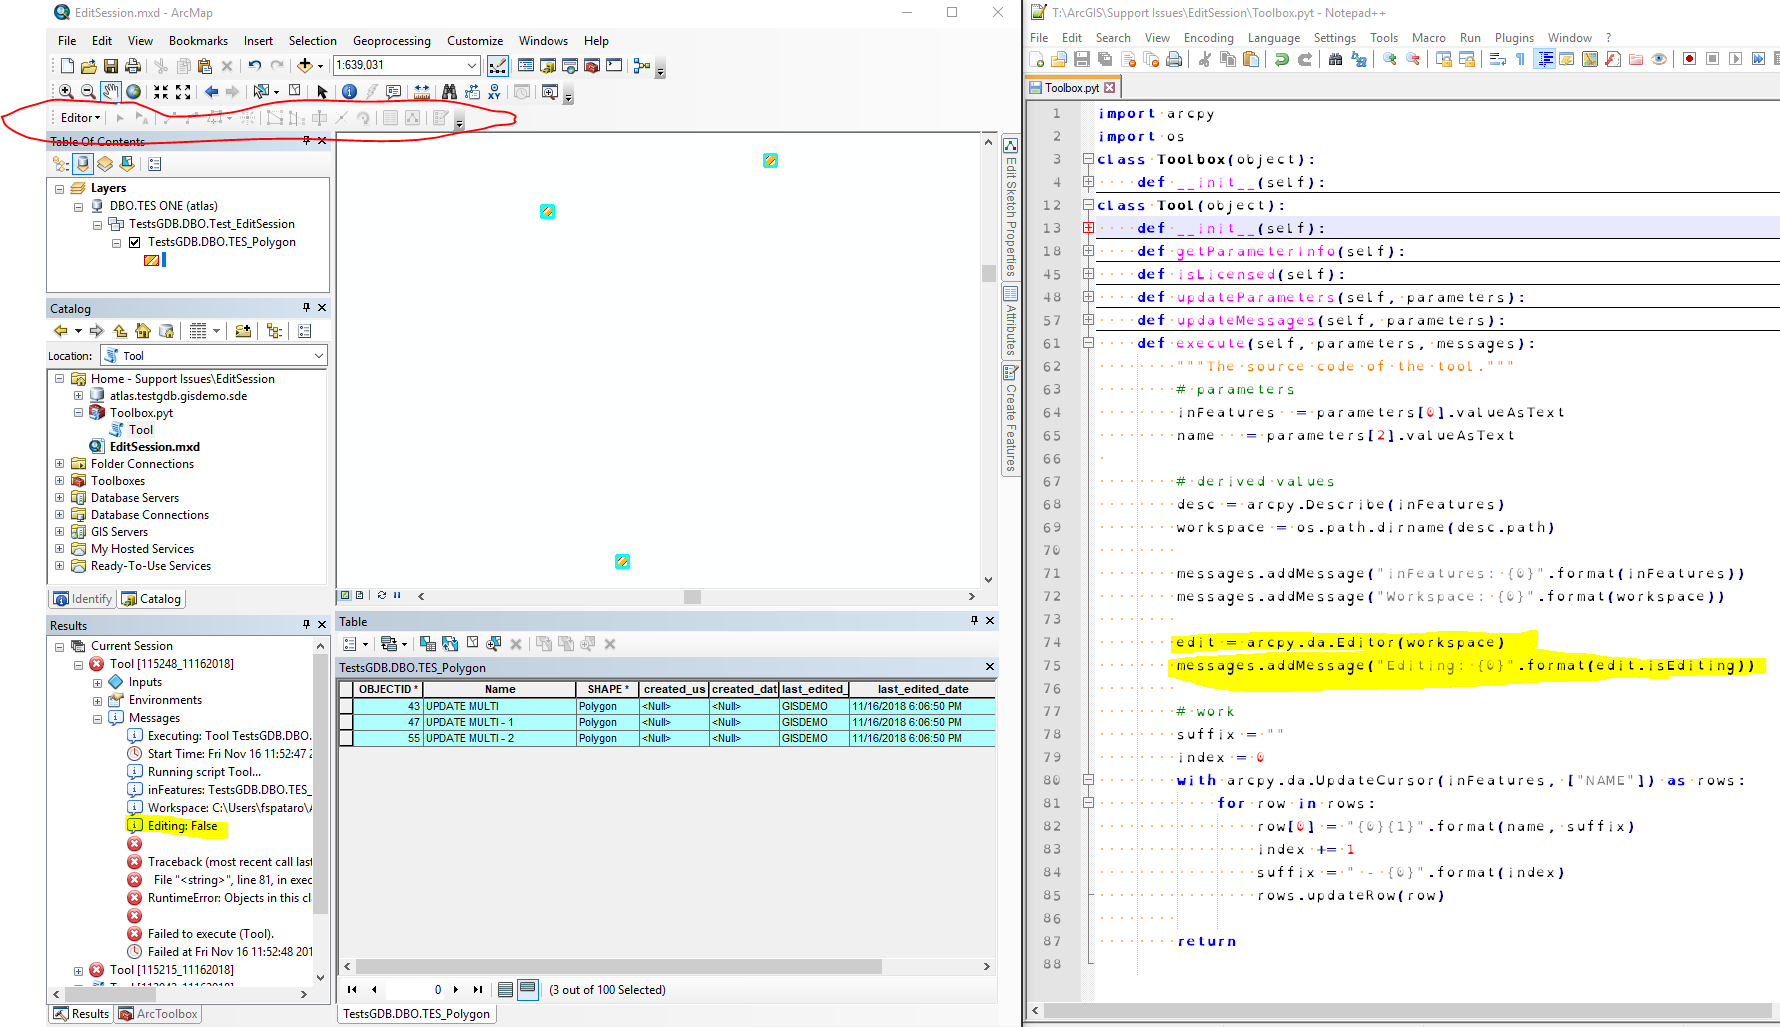1780x1027 pixels.
Task: Toggle fold marker for def execute line
Action: pyautogui.click(x=1088, y=343)
